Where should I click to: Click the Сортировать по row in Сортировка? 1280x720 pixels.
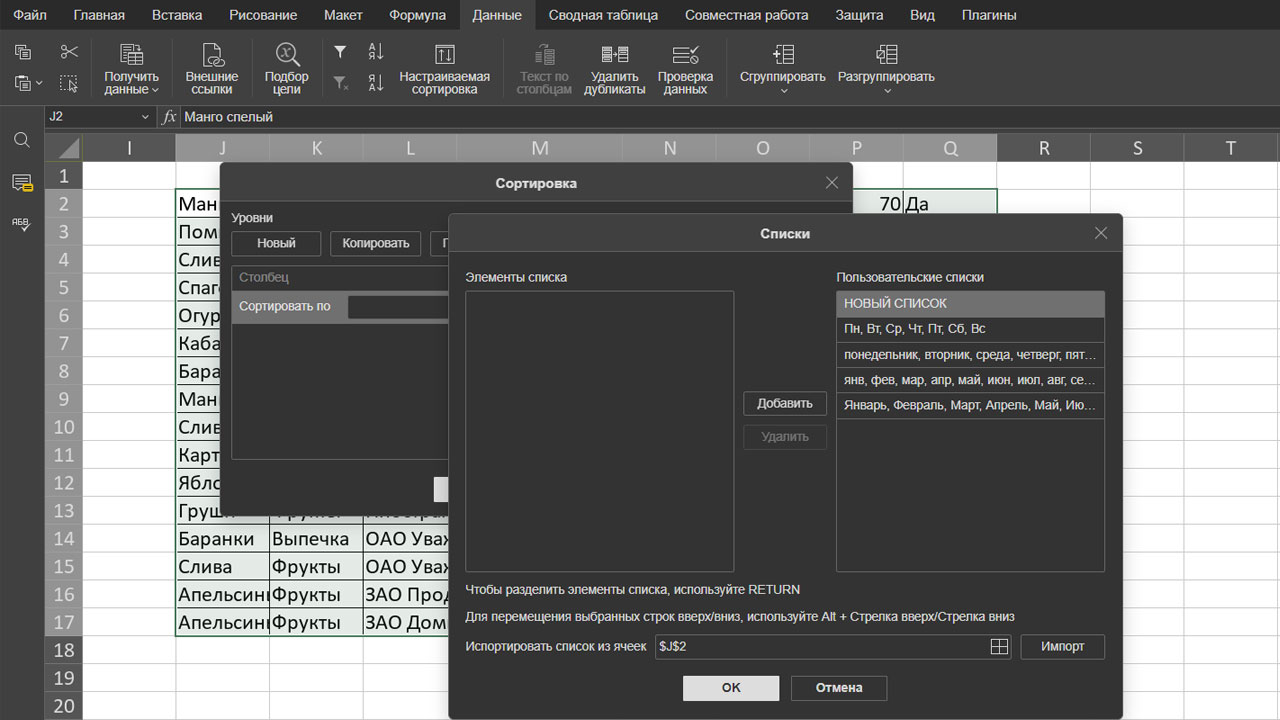pos(340,307)
